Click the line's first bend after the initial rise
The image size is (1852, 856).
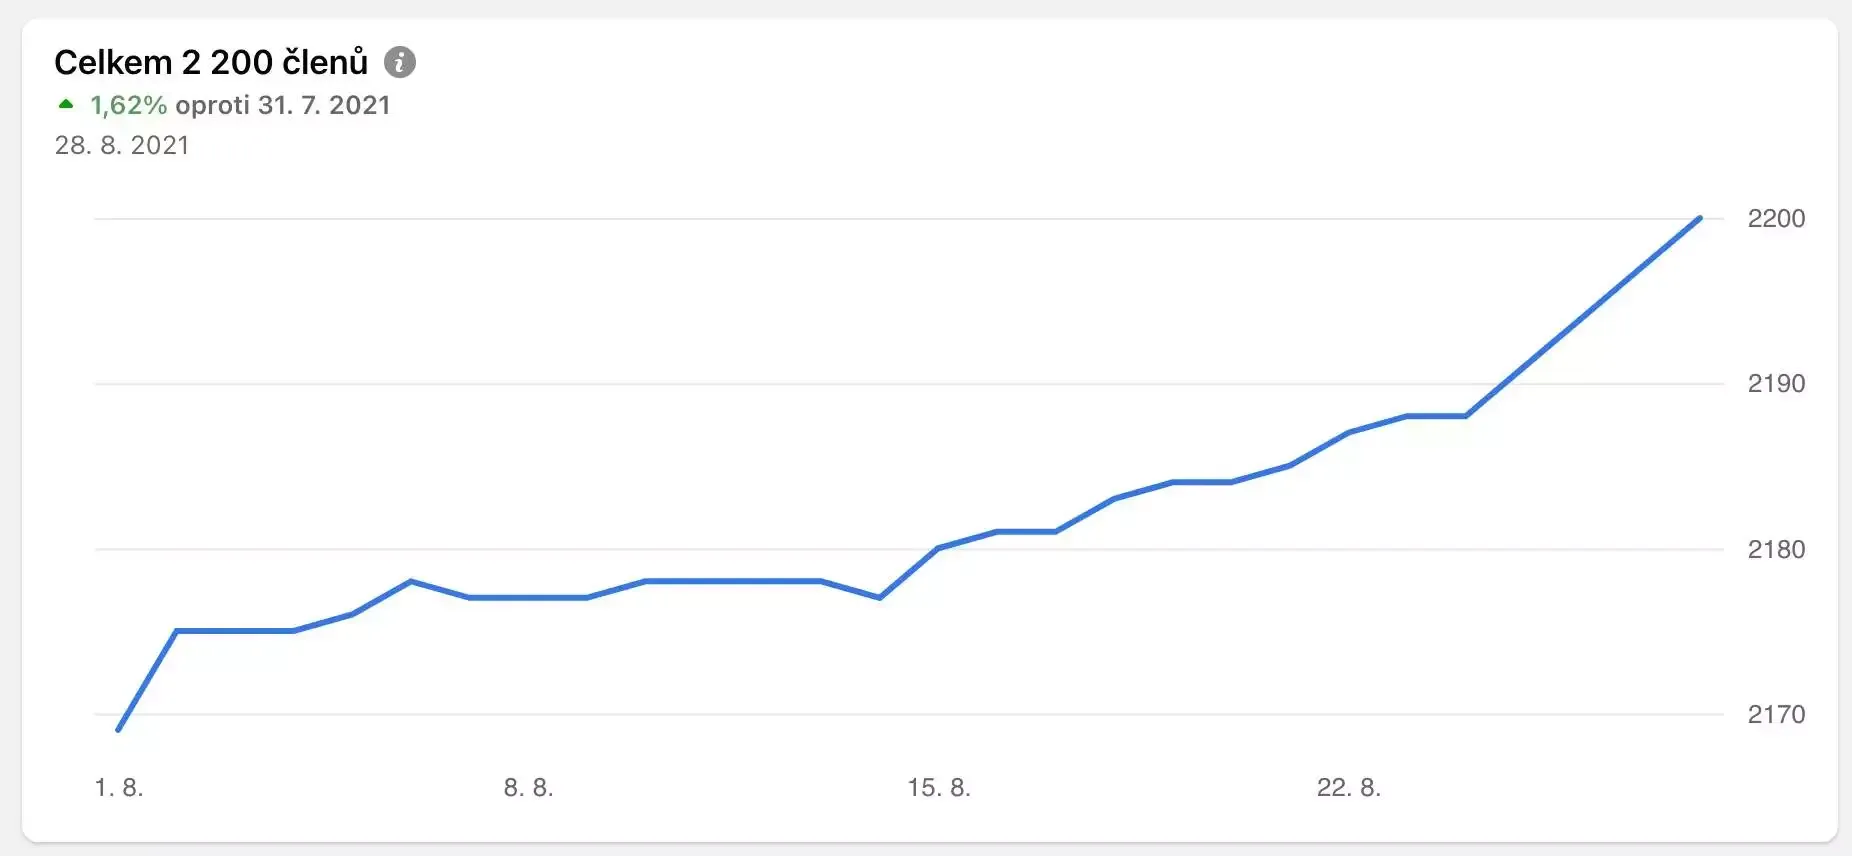coord(177,631)
